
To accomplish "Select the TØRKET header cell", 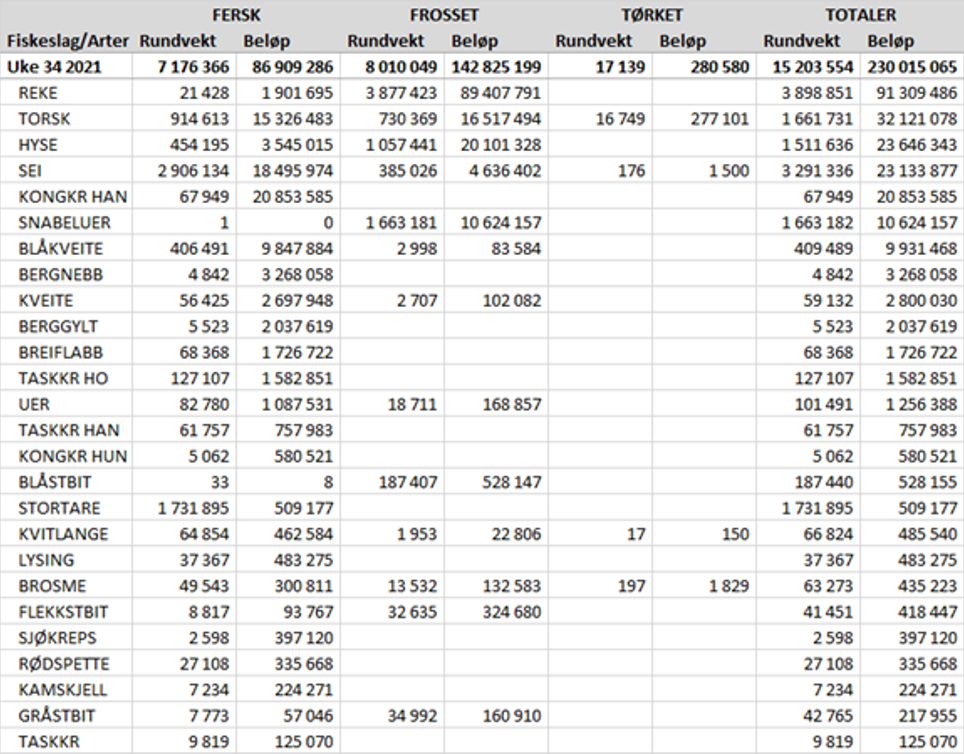I will point(652,16).
